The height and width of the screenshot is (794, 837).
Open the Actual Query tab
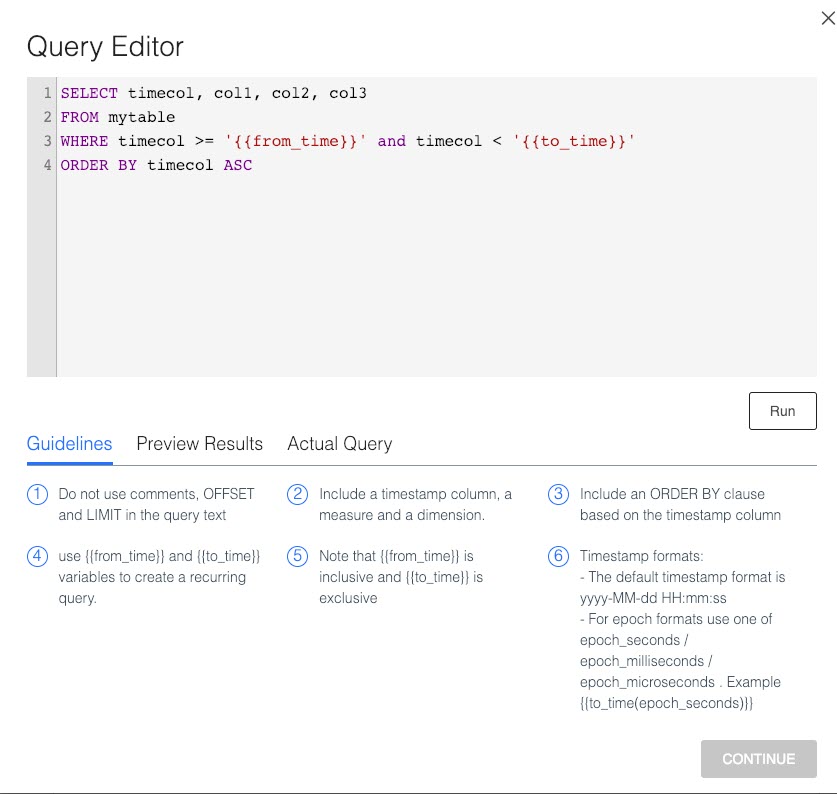339,444
